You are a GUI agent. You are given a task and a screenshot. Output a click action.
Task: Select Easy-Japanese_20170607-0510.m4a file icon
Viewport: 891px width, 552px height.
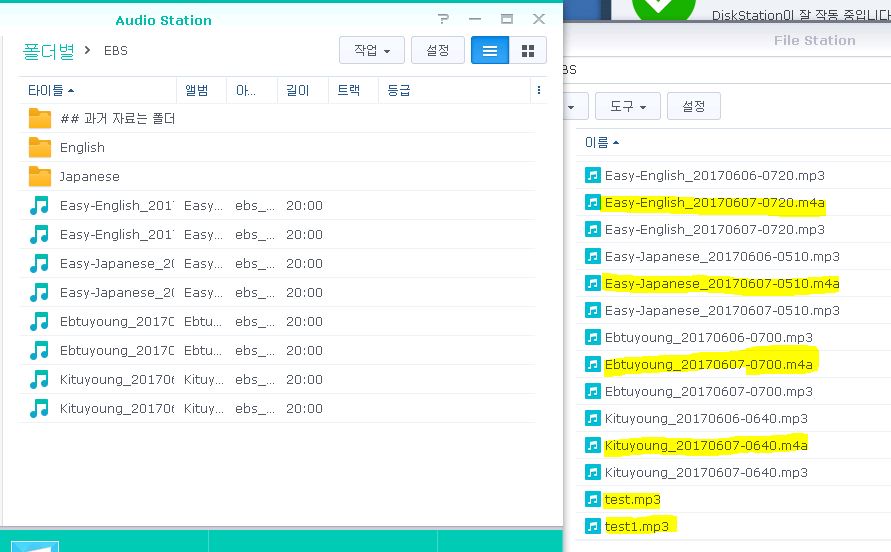pyautogui.click(x=593, y=283)
